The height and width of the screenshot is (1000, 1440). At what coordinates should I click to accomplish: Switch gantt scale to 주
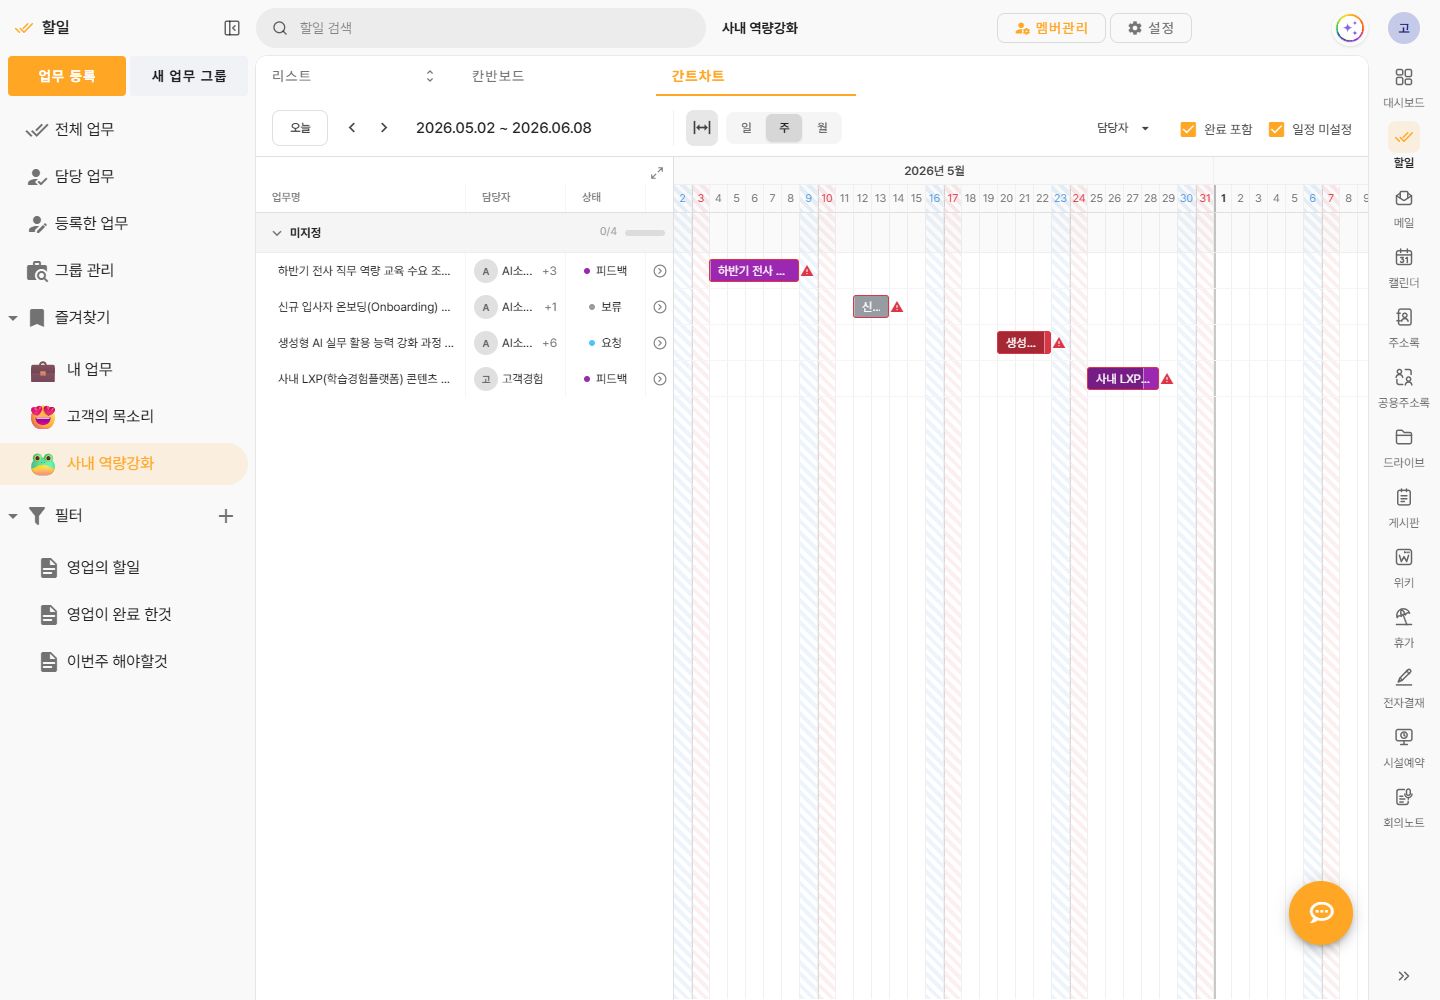784,128
